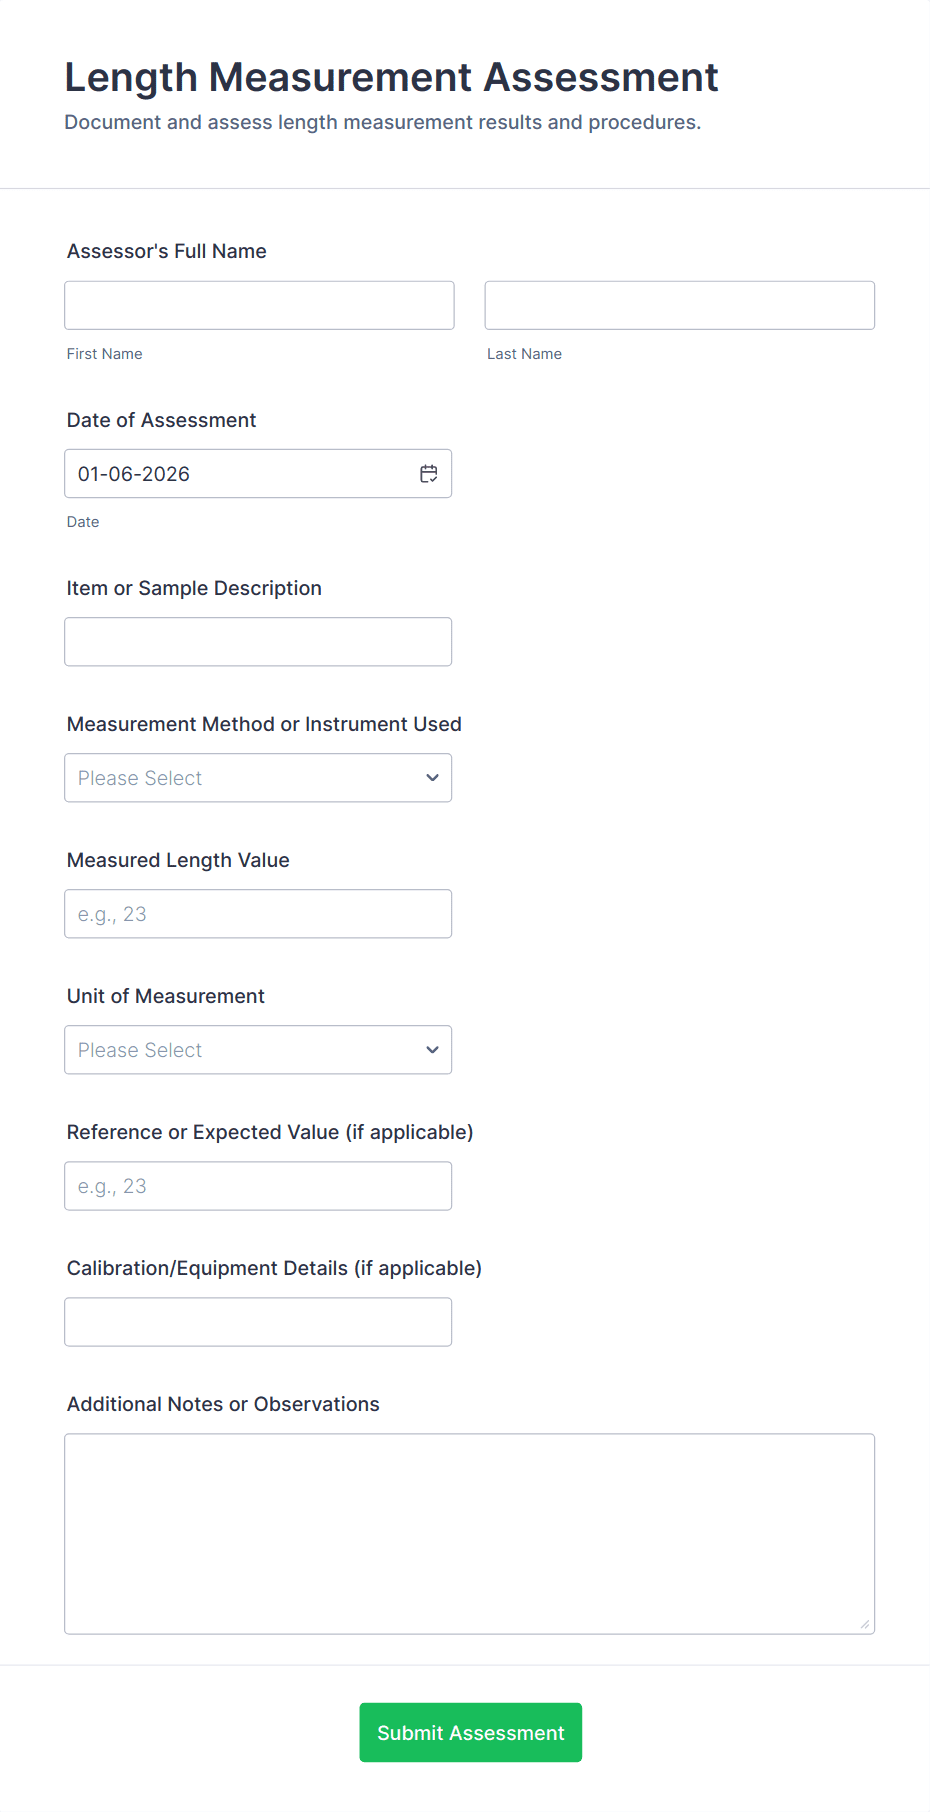Expand the Unit of Measurement dropdown
This screenshot has width=930, height=1812.
pyautogui.click(x=258, y=1050)
